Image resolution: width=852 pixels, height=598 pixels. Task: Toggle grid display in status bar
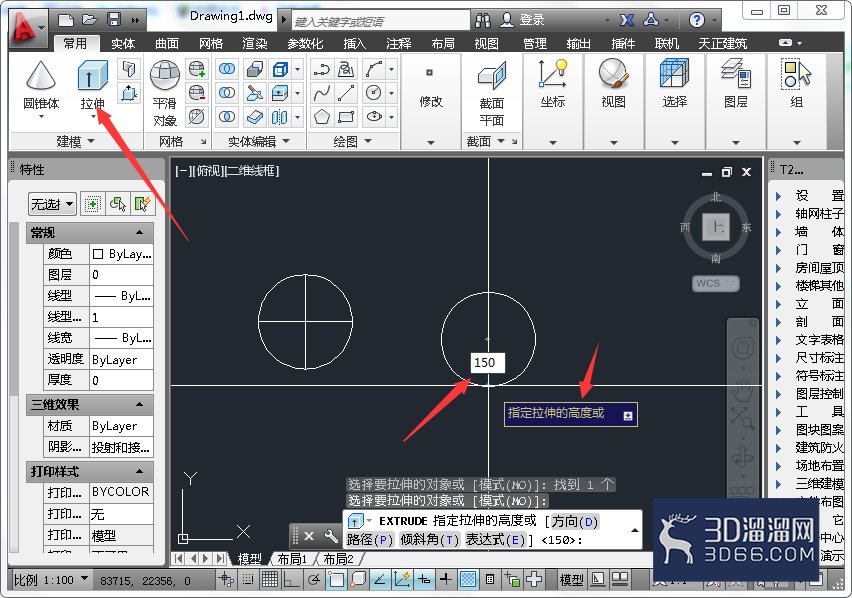coord(270,580)
